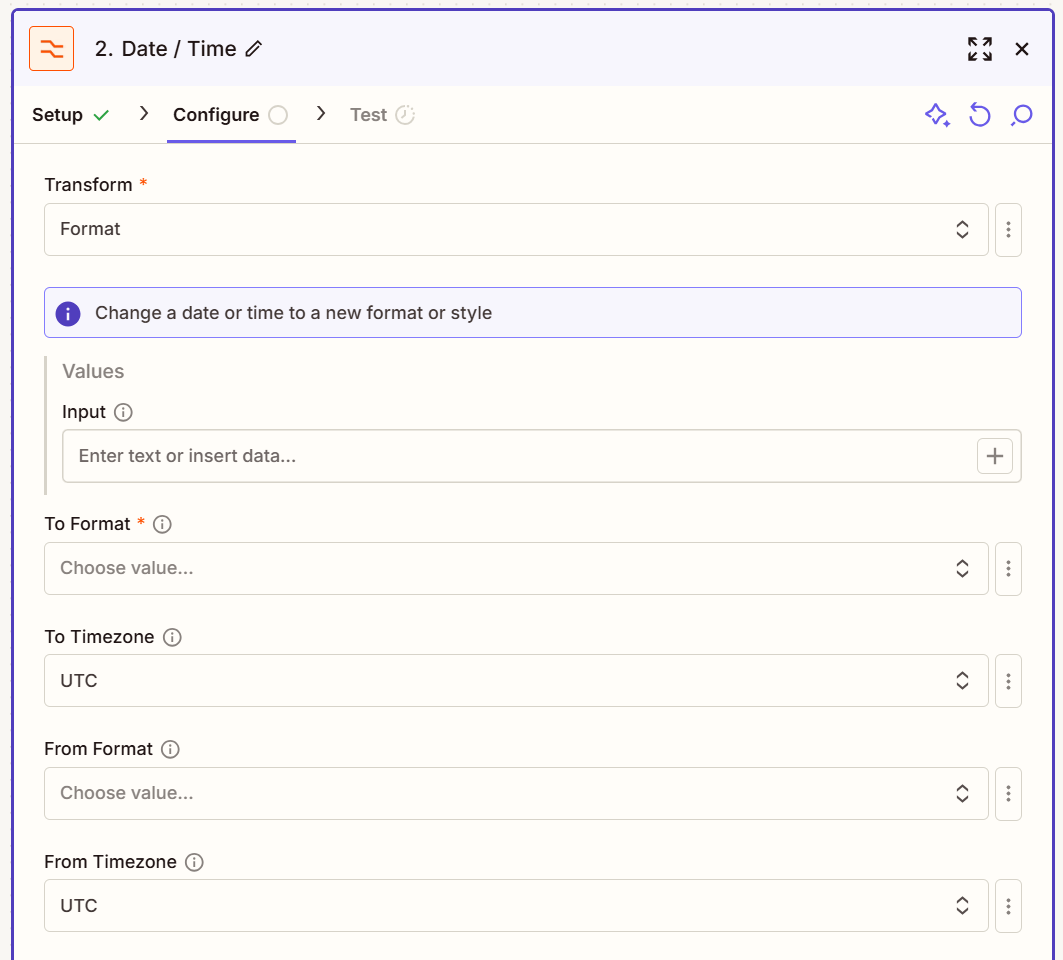The width and height of the screenshot is (1063, 960).
Task: Rename step using the pencil icon
Action: [254, 49]
